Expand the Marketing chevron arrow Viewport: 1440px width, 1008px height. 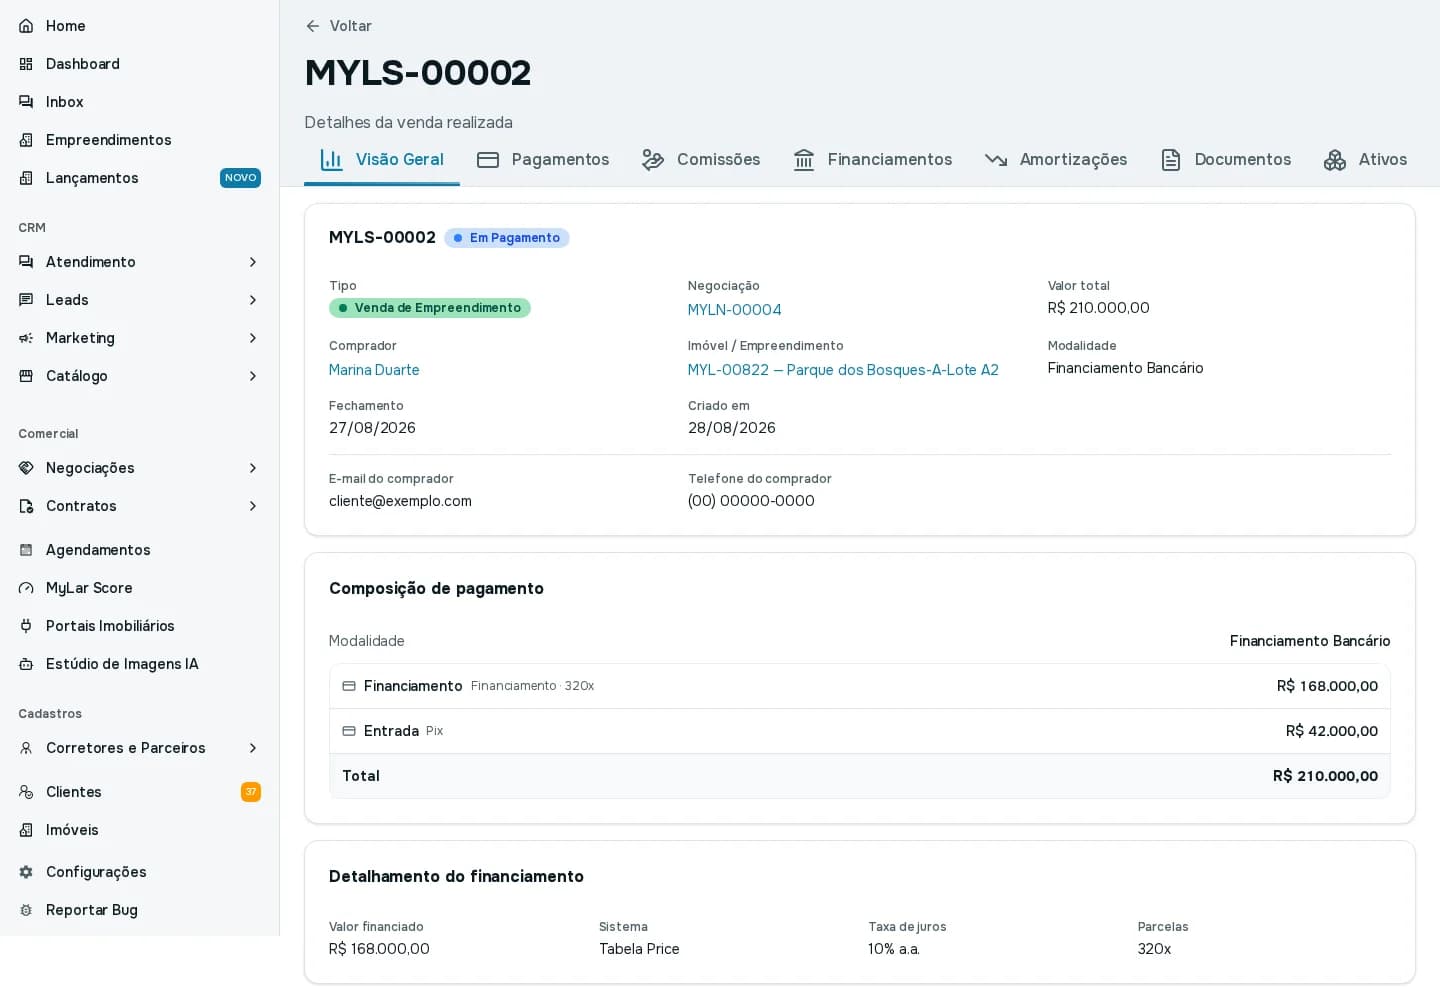[253, 338]
